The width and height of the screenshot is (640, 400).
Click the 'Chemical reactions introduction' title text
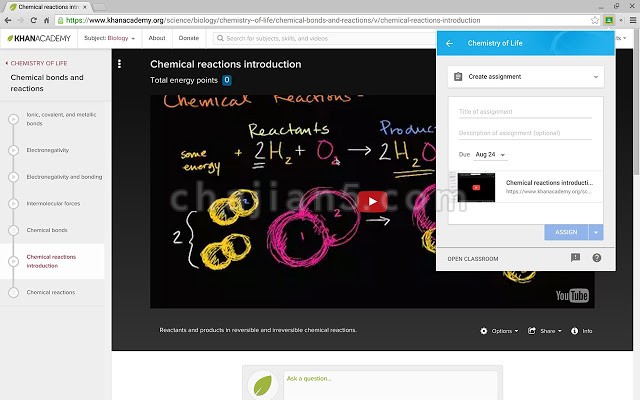click(225, 64)
